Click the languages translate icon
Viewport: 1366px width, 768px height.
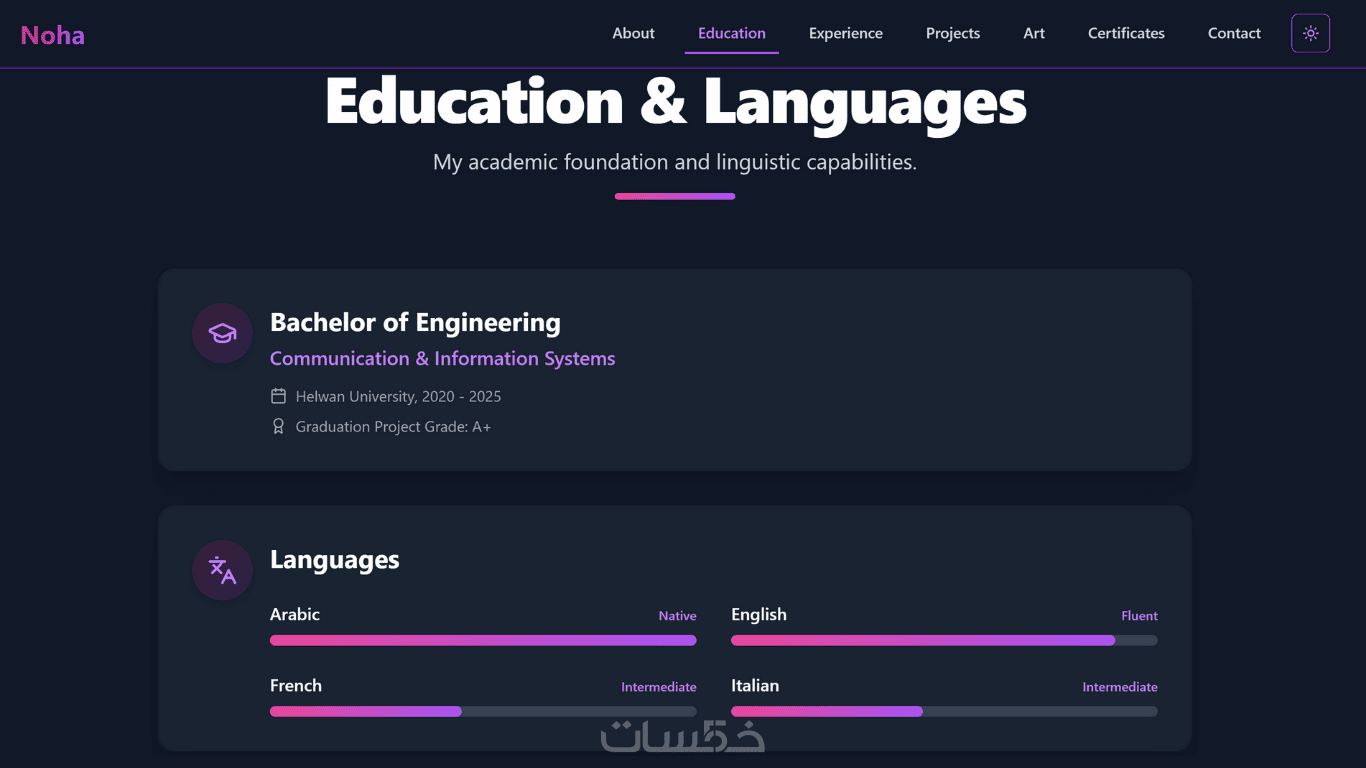click(222, 570)
